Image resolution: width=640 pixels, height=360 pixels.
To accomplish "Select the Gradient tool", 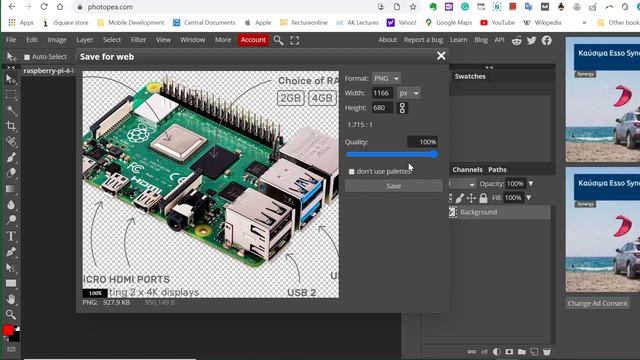I will 11,189.
